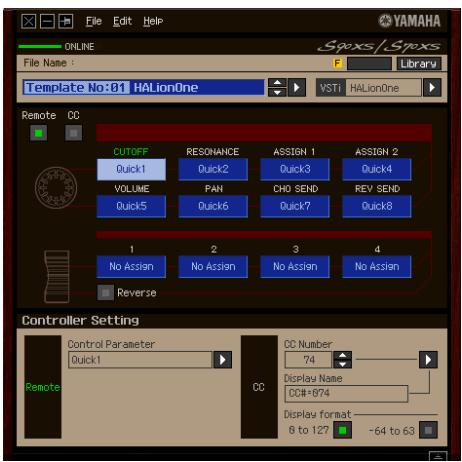This screenshot has width=462, height=462.
Task: Select the 0 to 127 display format
Action: 343,430
